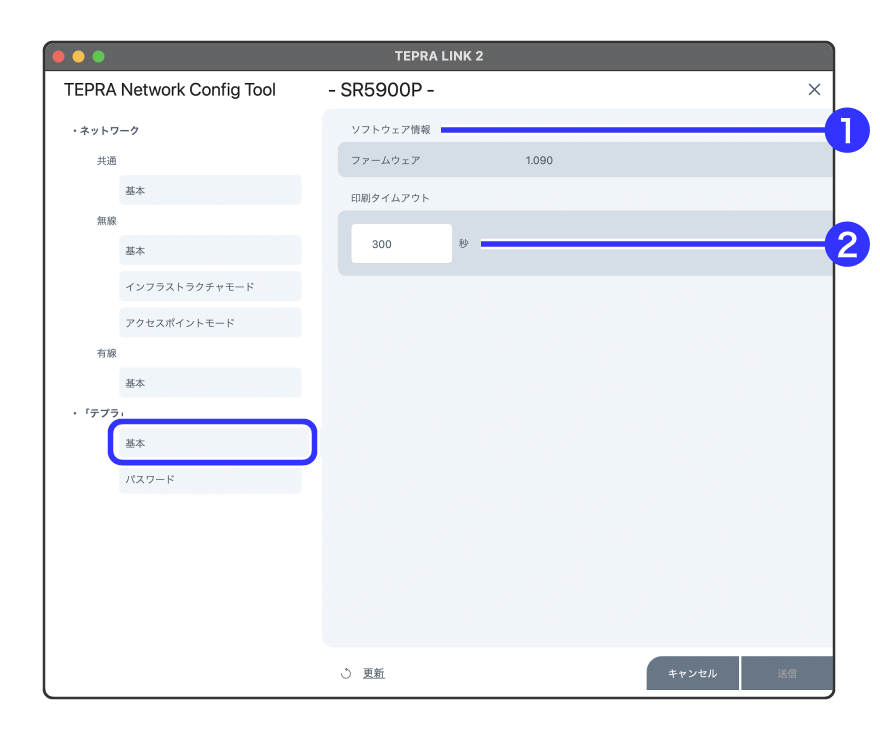Screen dimensions: 880x742
Task: Click the red window close button
Action: pos(59,56)
